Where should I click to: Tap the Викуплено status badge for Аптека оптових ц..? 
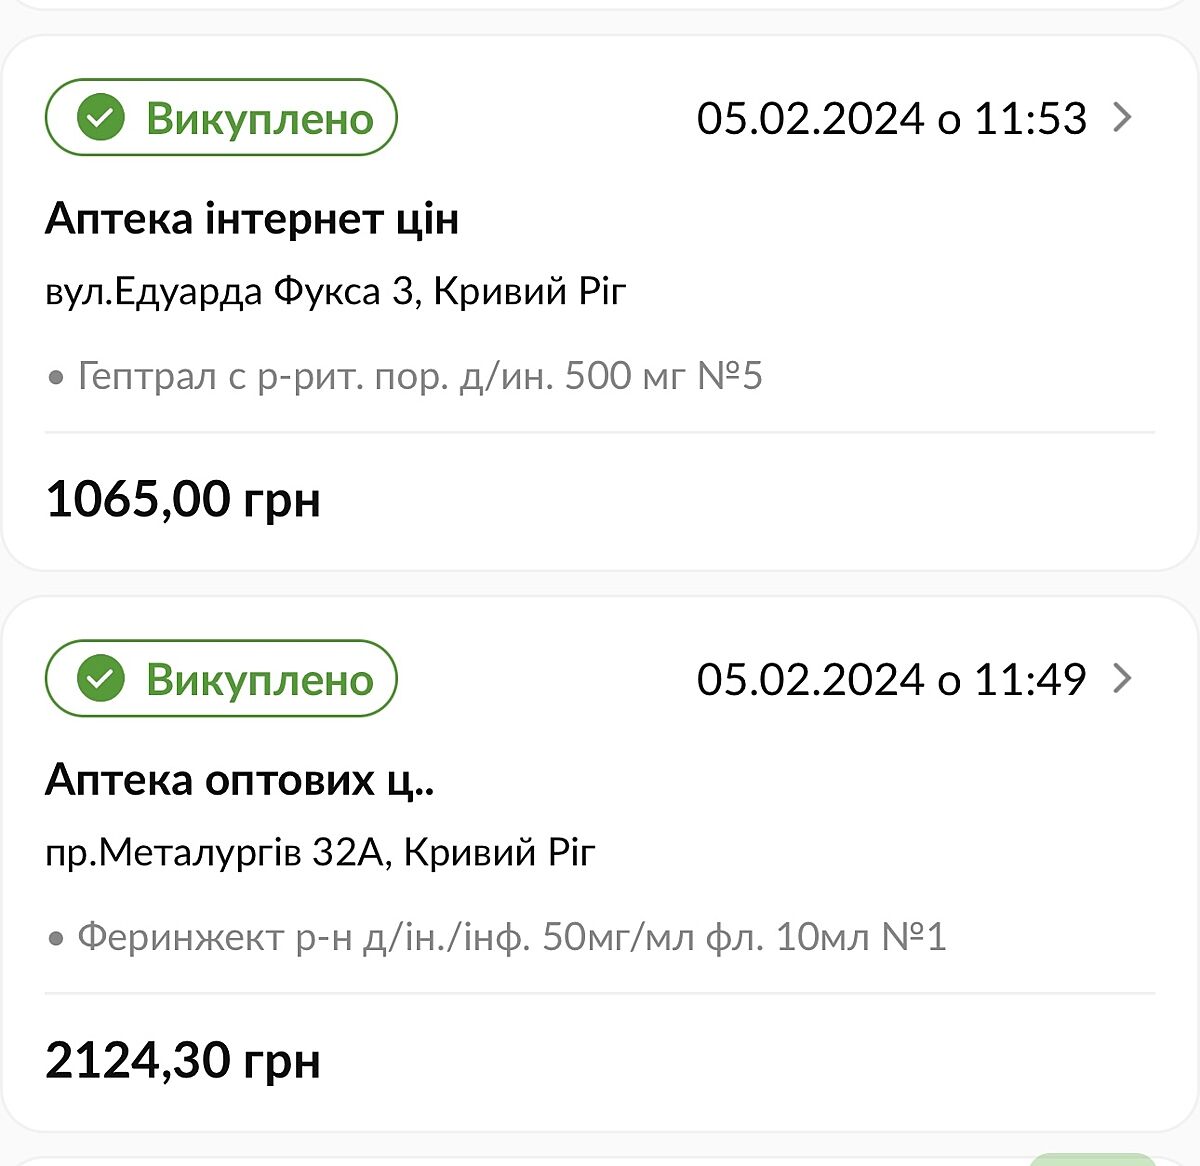221,679
